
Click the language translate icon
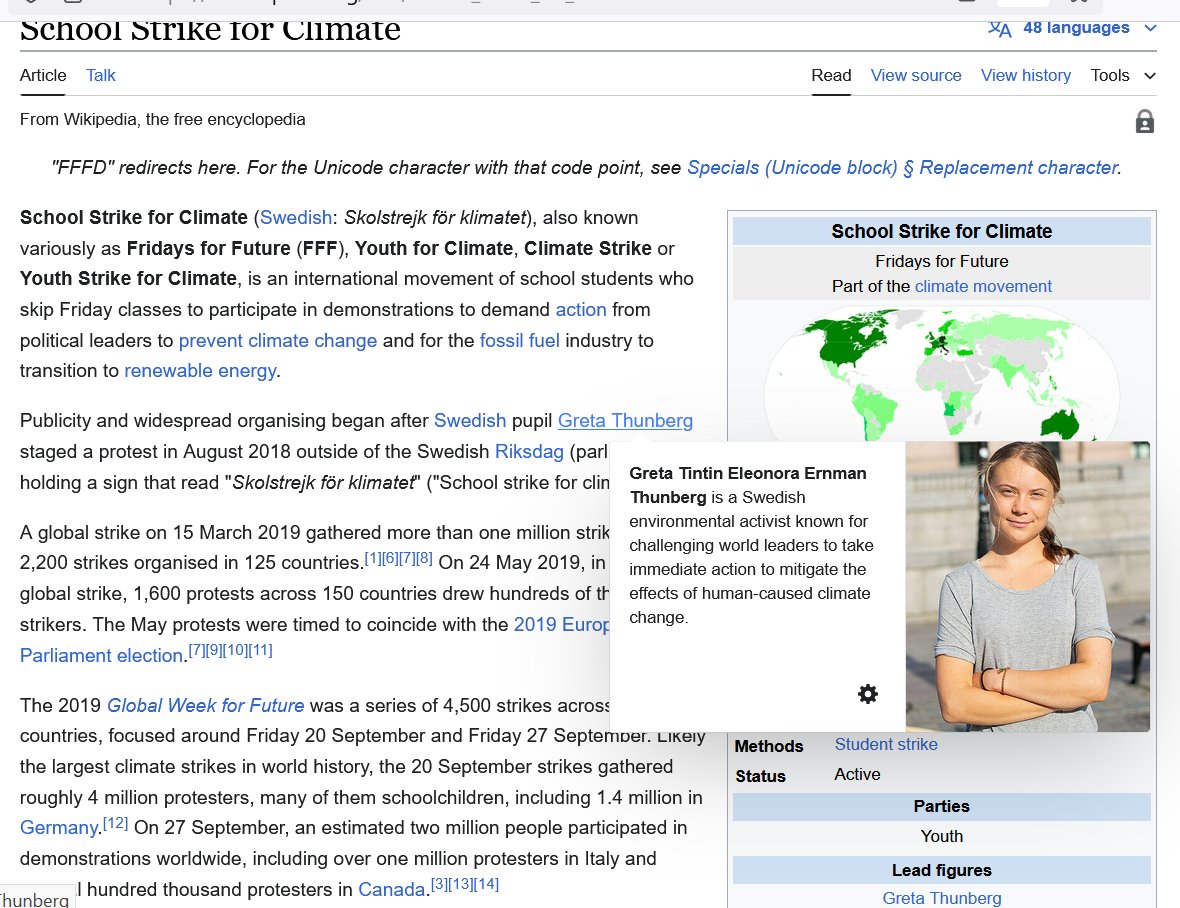999,29
